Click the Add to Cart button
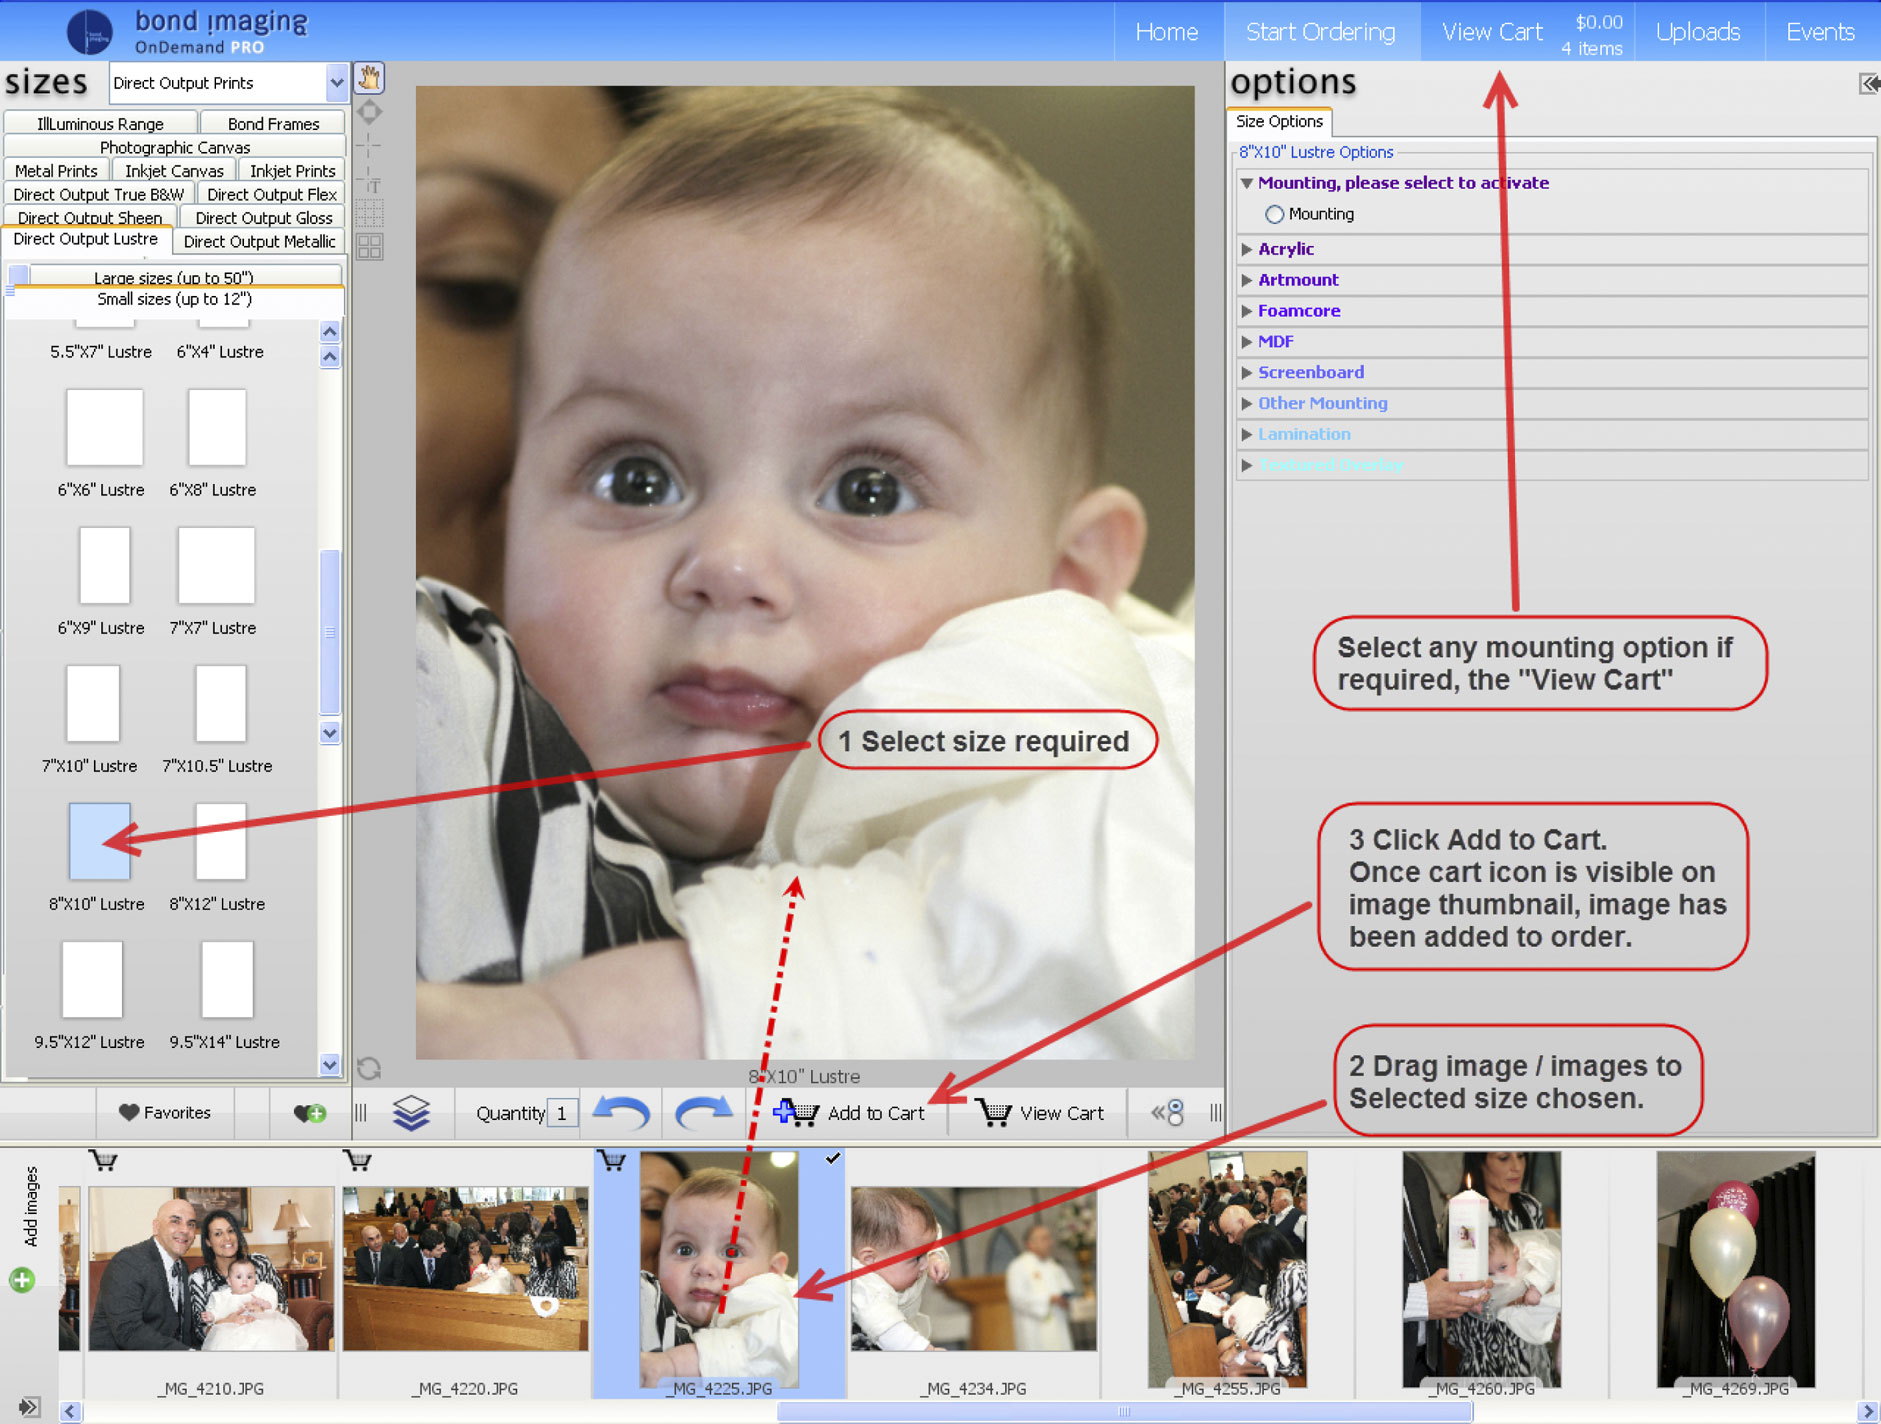 [x=850, y=1113]
